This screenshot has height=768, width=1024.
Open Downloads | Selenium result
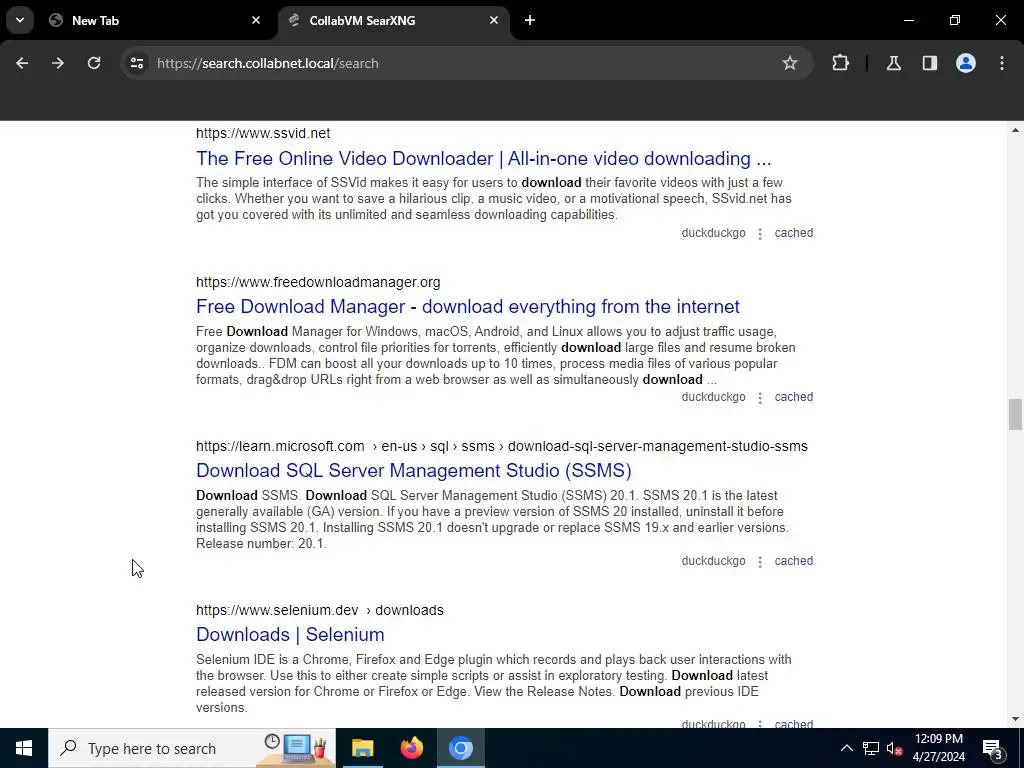pyautogui.click(x=290, y=635)
